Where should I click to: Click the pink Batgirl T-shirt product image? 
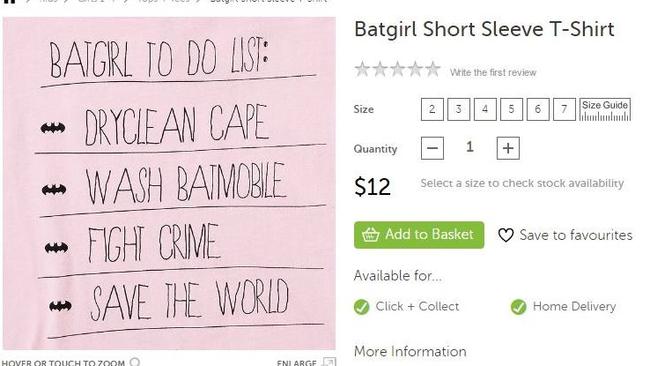(x=169, y=183)
